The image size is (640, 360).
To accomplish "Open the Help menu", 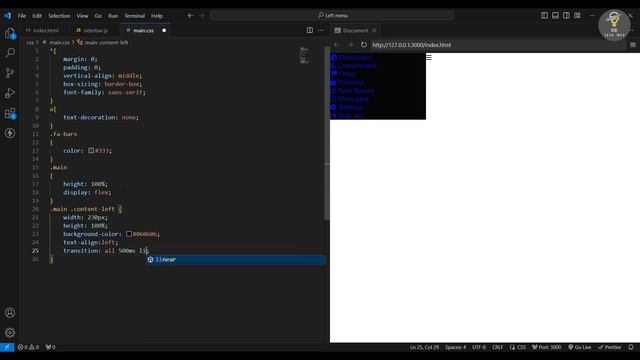I will click(157, 16).
